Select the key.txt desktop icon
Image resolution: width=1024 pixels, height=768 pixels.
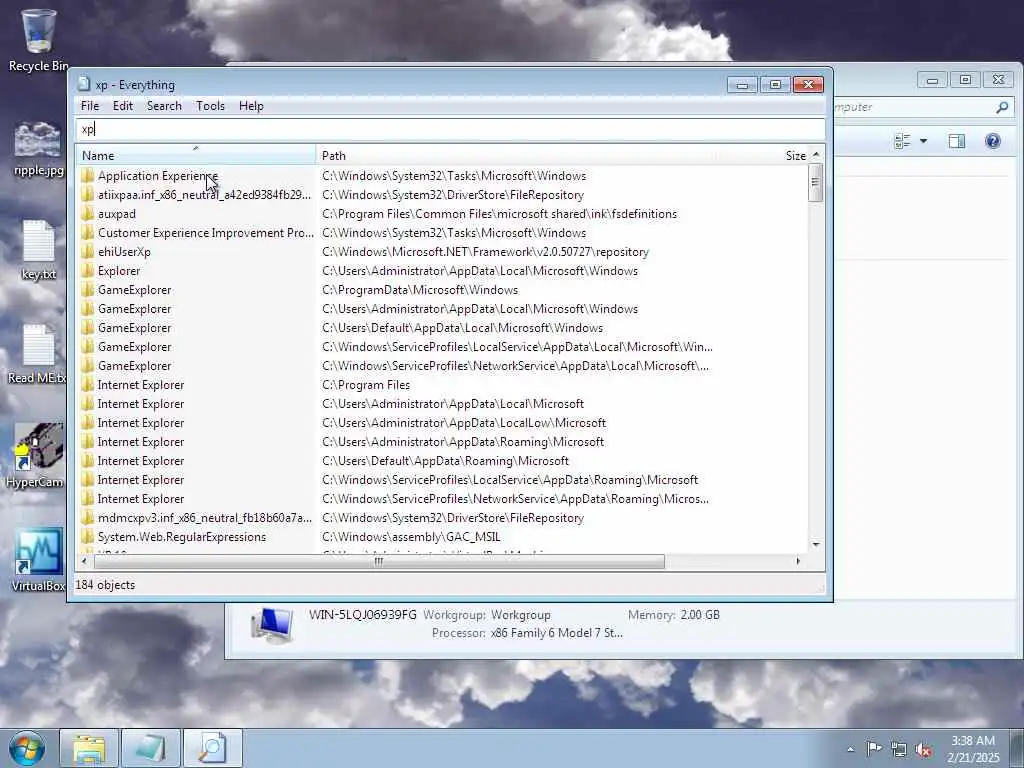click(39, 251)
